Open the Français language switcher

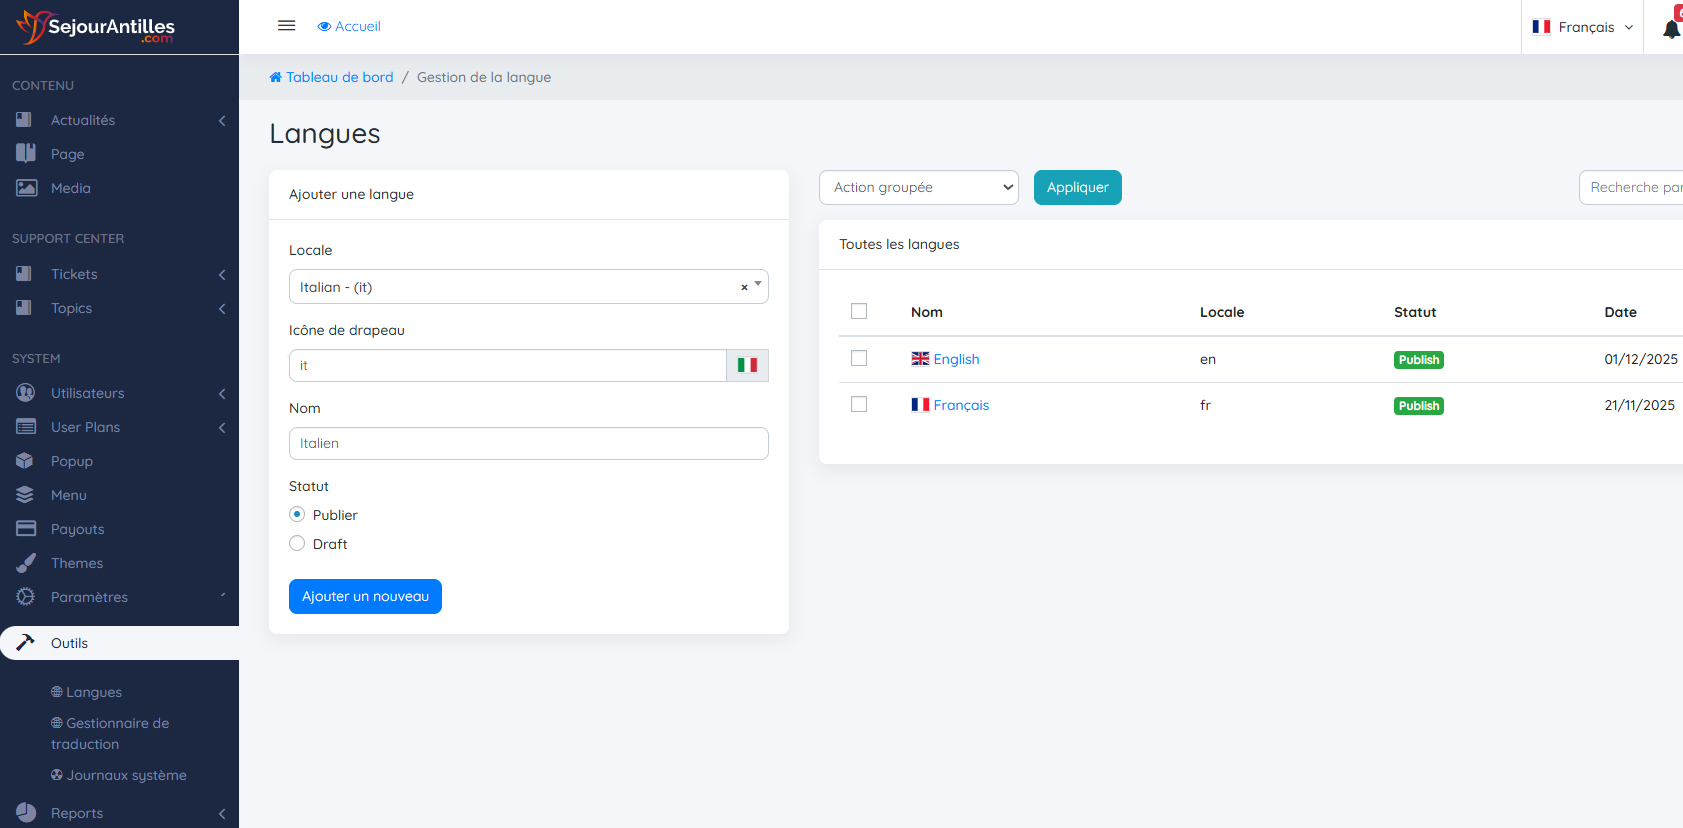coord(1583,27)
